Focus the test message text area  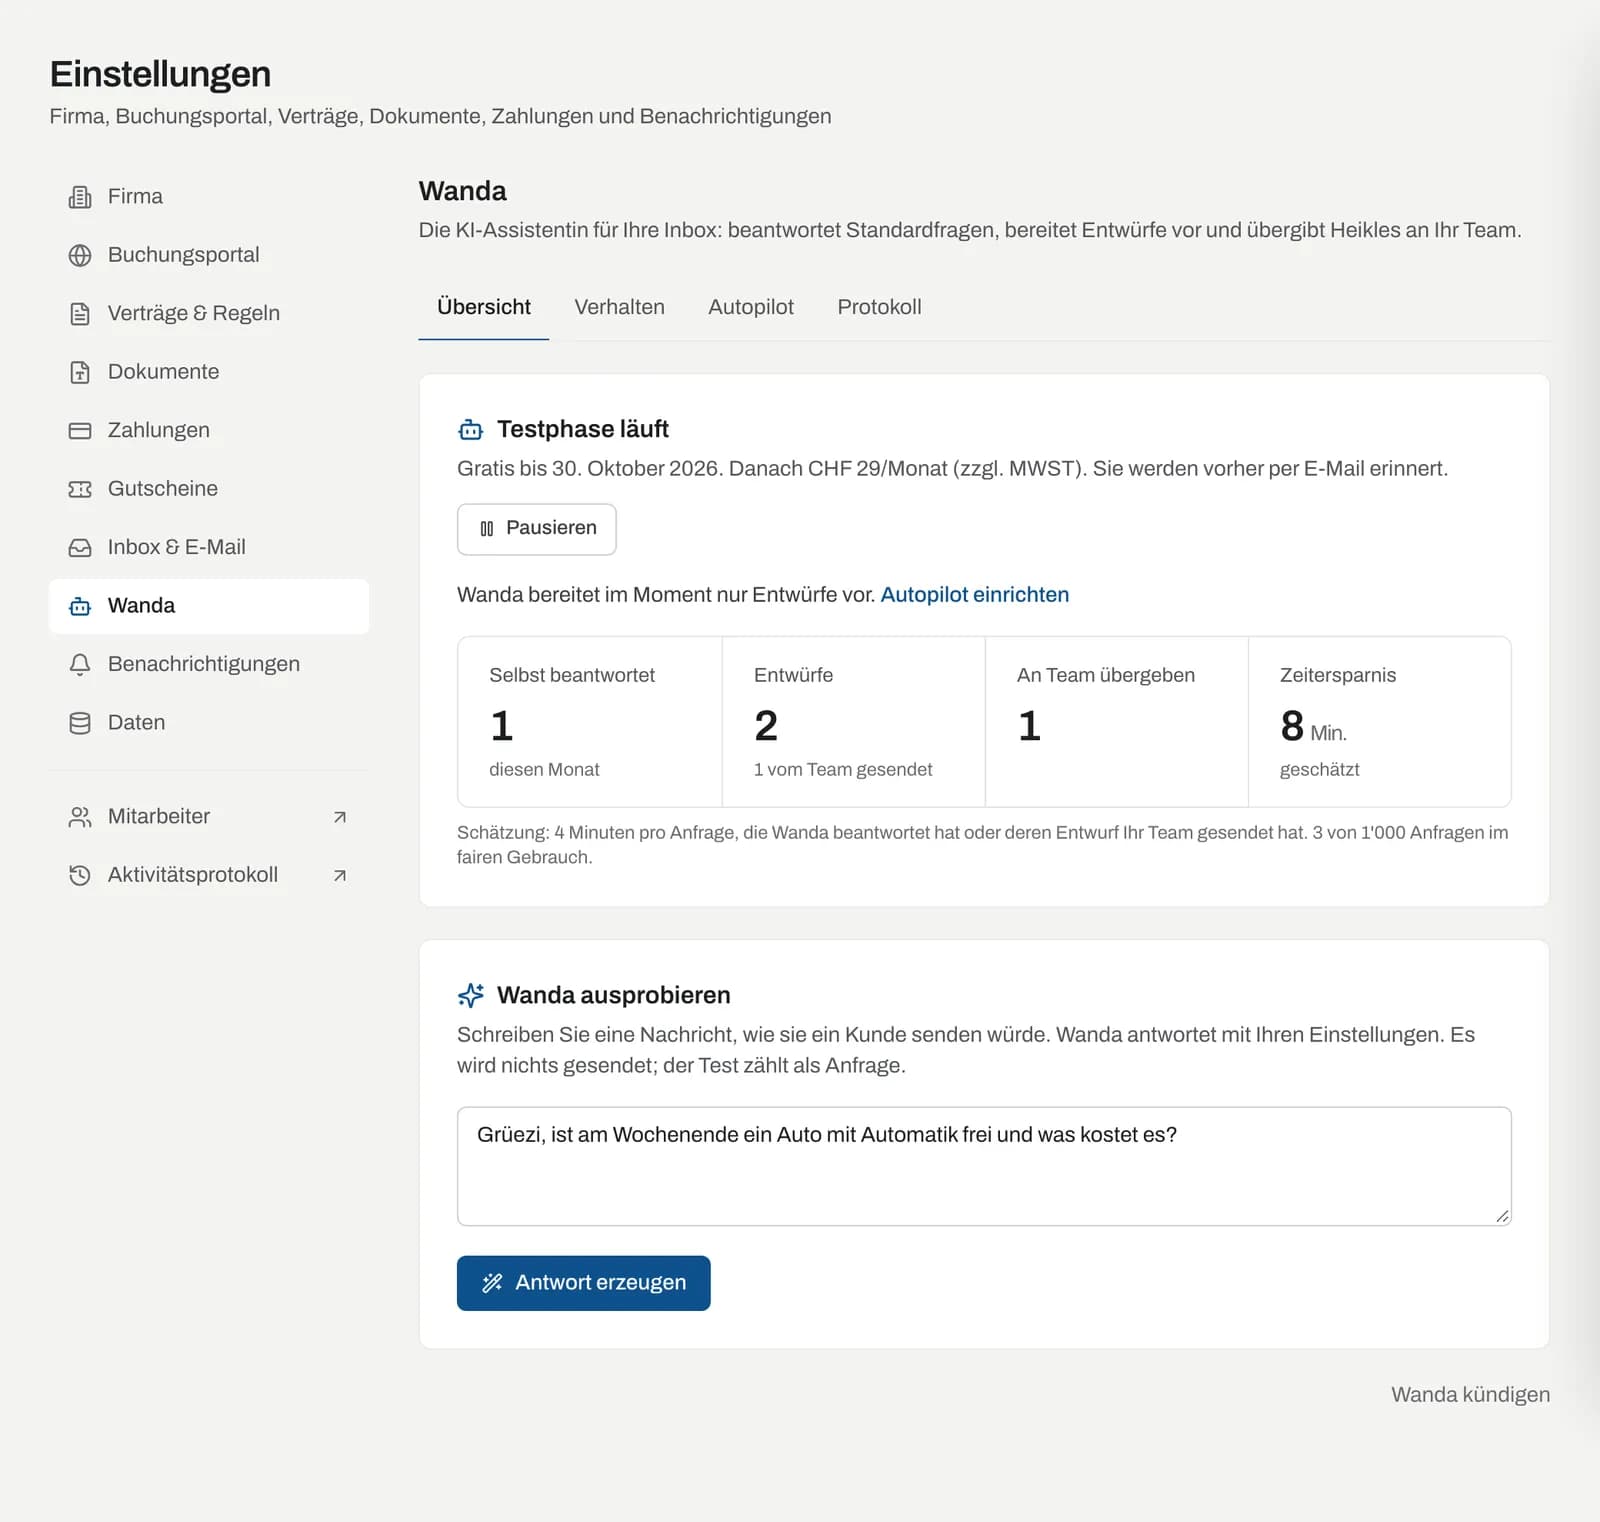click(x=984, y=1166)
